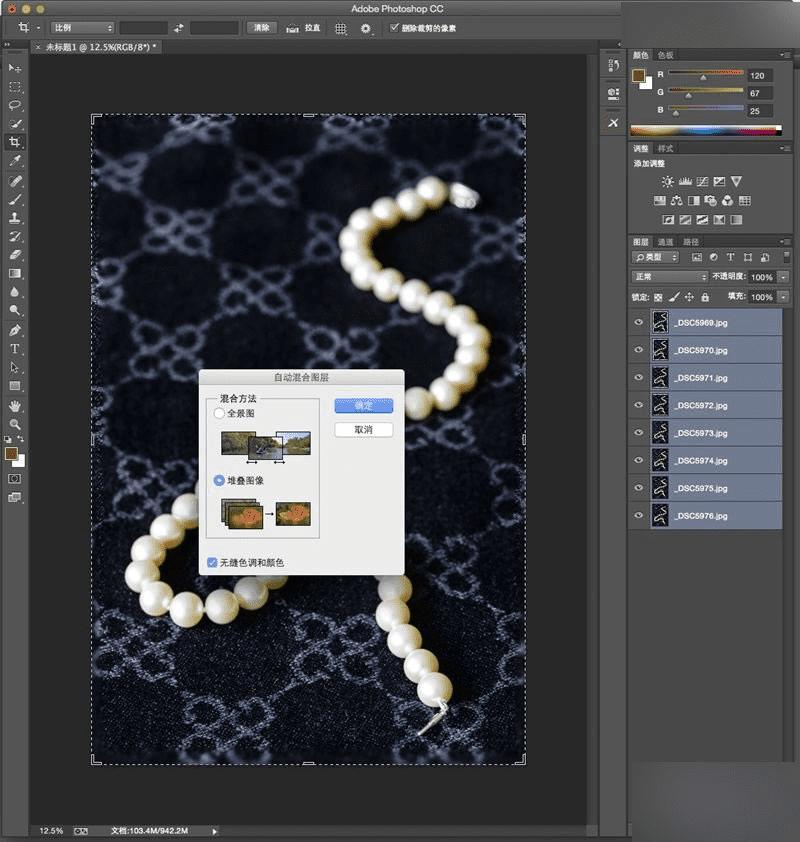The width and height of the screenshot is (800, 842).
Task: Expand the 不透明度 opacity dropdown arrow
Action: pyautogui.click(x=783, y=277)
